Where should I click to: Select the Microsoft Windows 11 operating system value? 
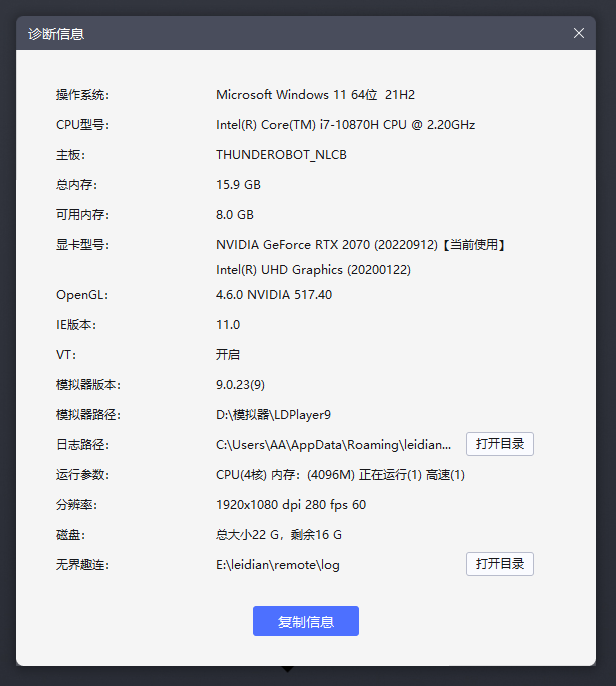point(315,95)
